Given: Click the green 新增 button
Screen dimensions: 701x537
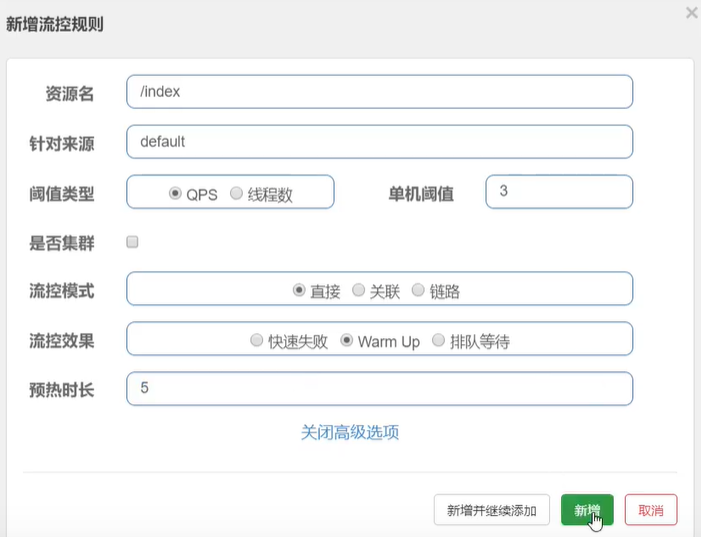Looking at the screenshot, I should 587,510.
